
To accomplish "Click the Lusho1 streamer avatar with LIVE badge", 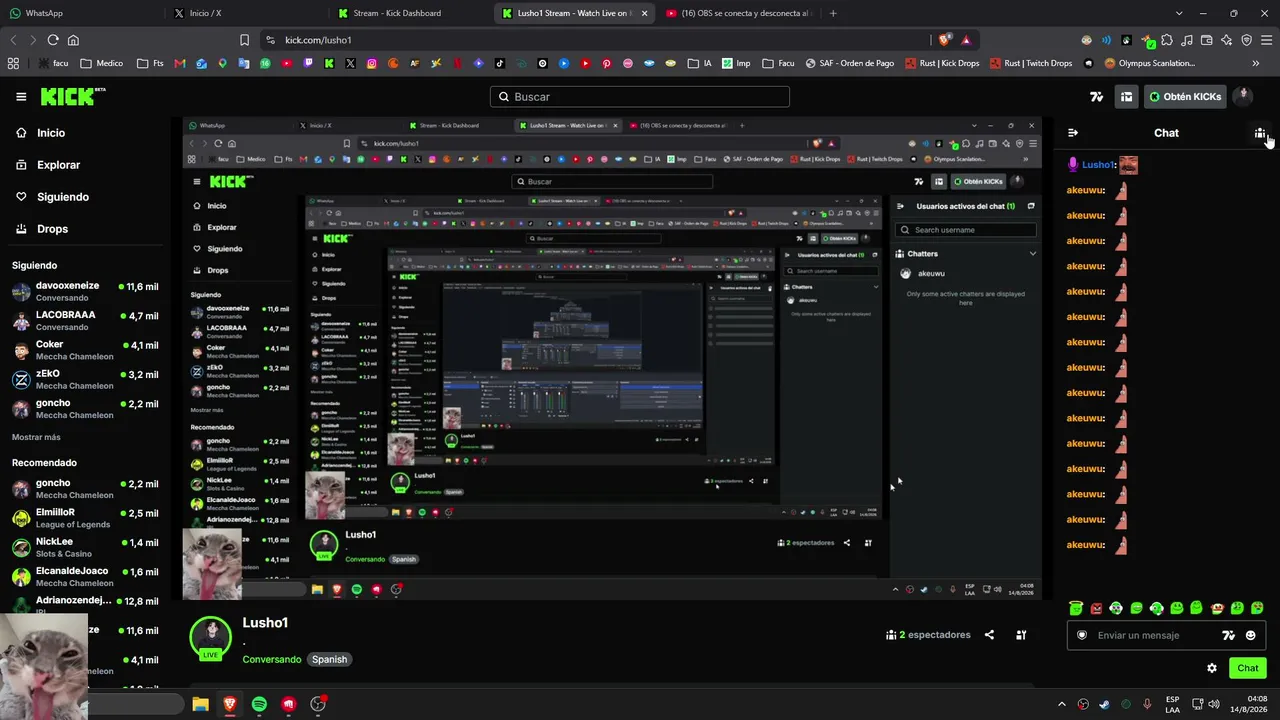I will [x=210, y=638].
